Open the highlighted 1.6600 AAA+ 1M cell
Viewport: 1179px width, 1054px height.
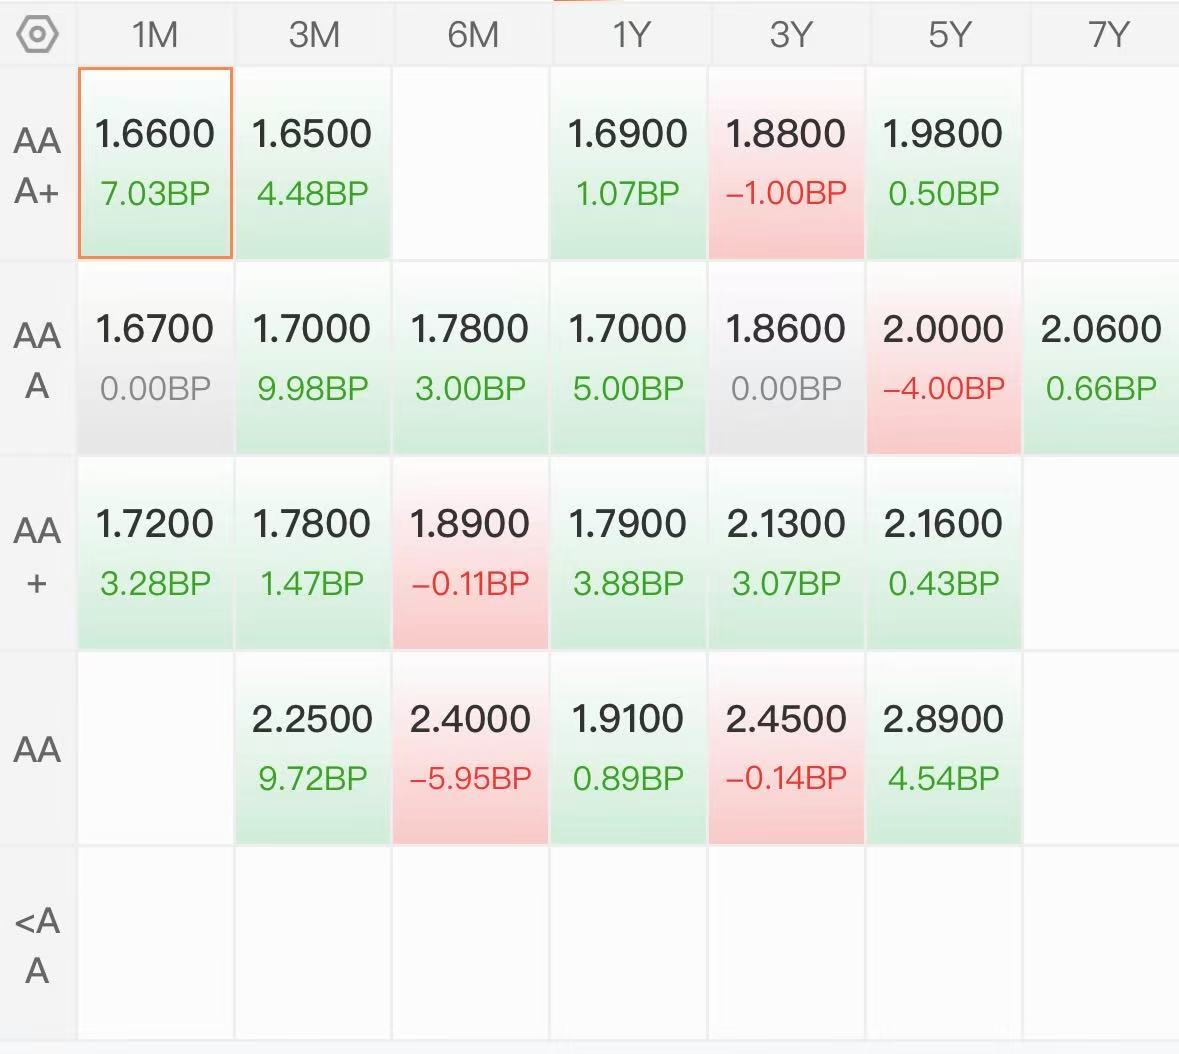[x=155, y=163]
